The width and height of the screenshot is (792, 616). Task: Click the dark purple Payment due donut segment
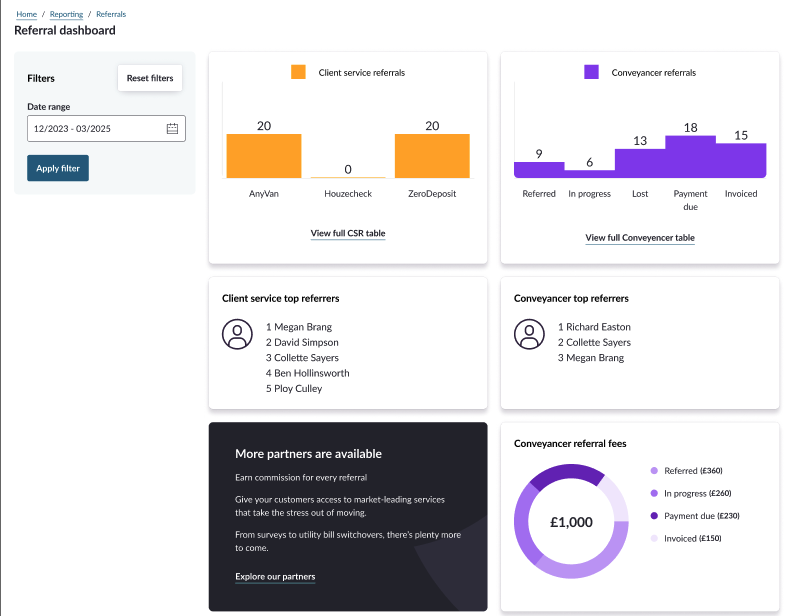(x=567, y=473)
